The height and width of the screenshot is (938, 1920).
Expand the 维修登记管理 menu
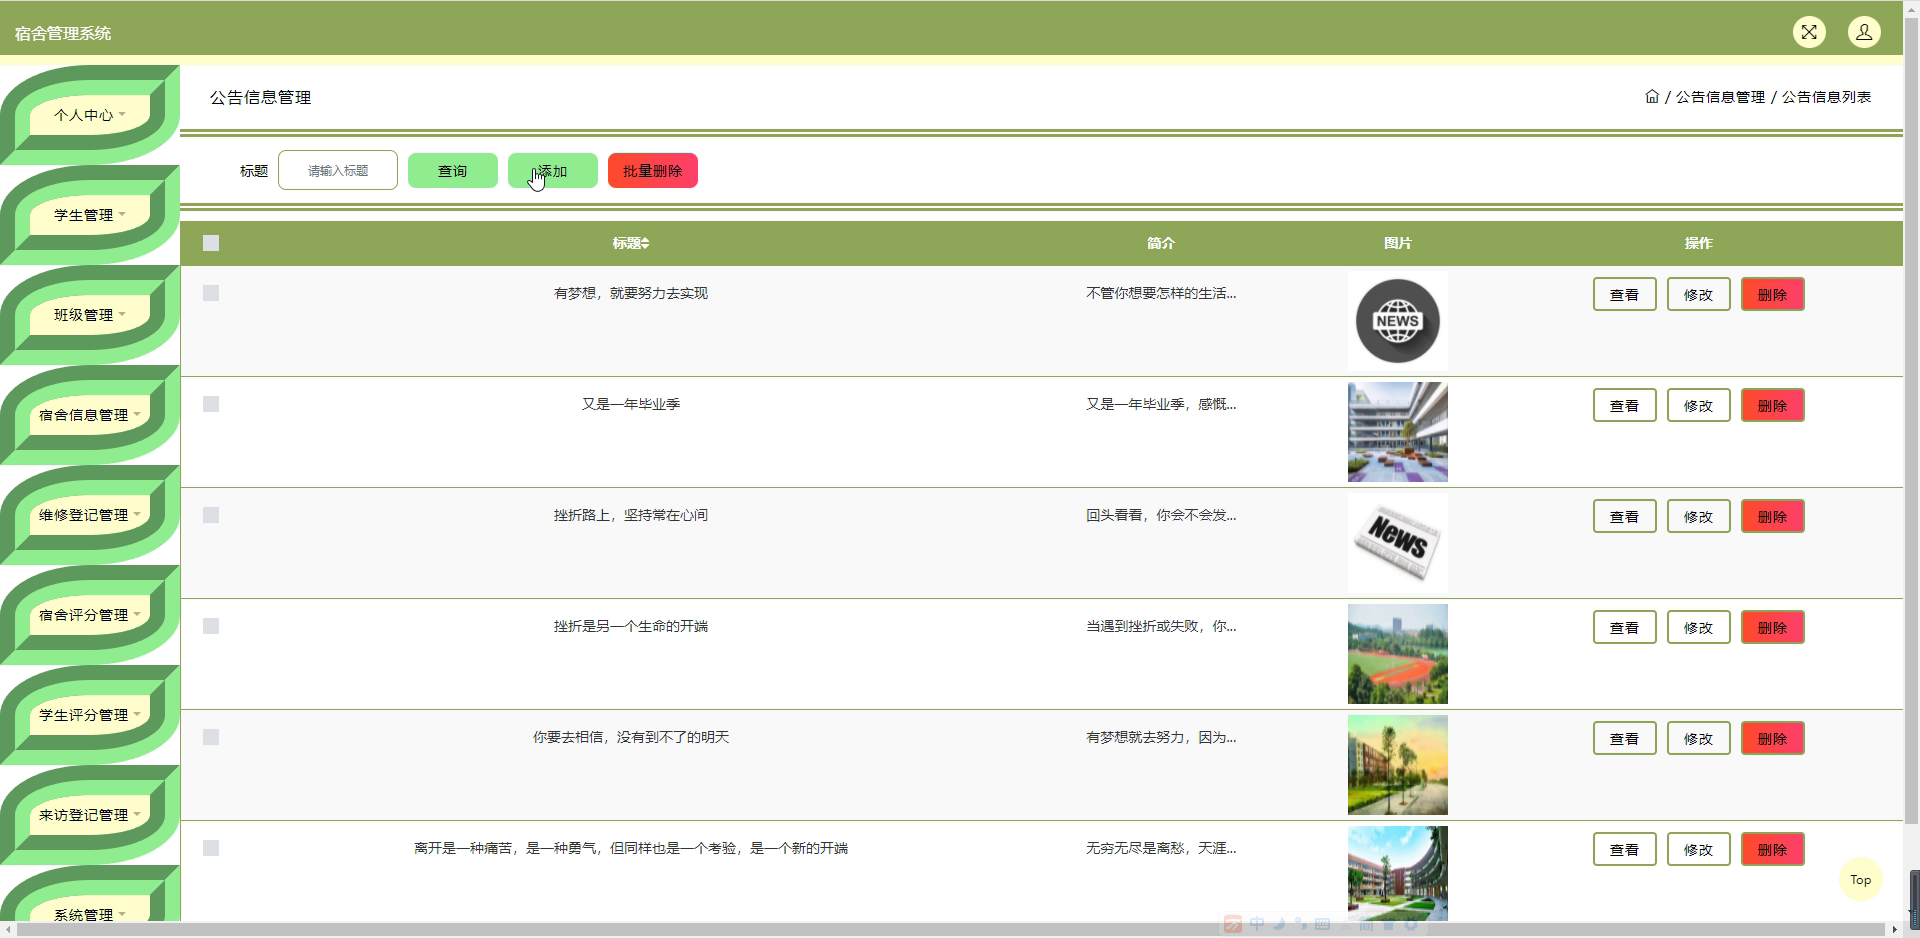(x=89, y=515)
